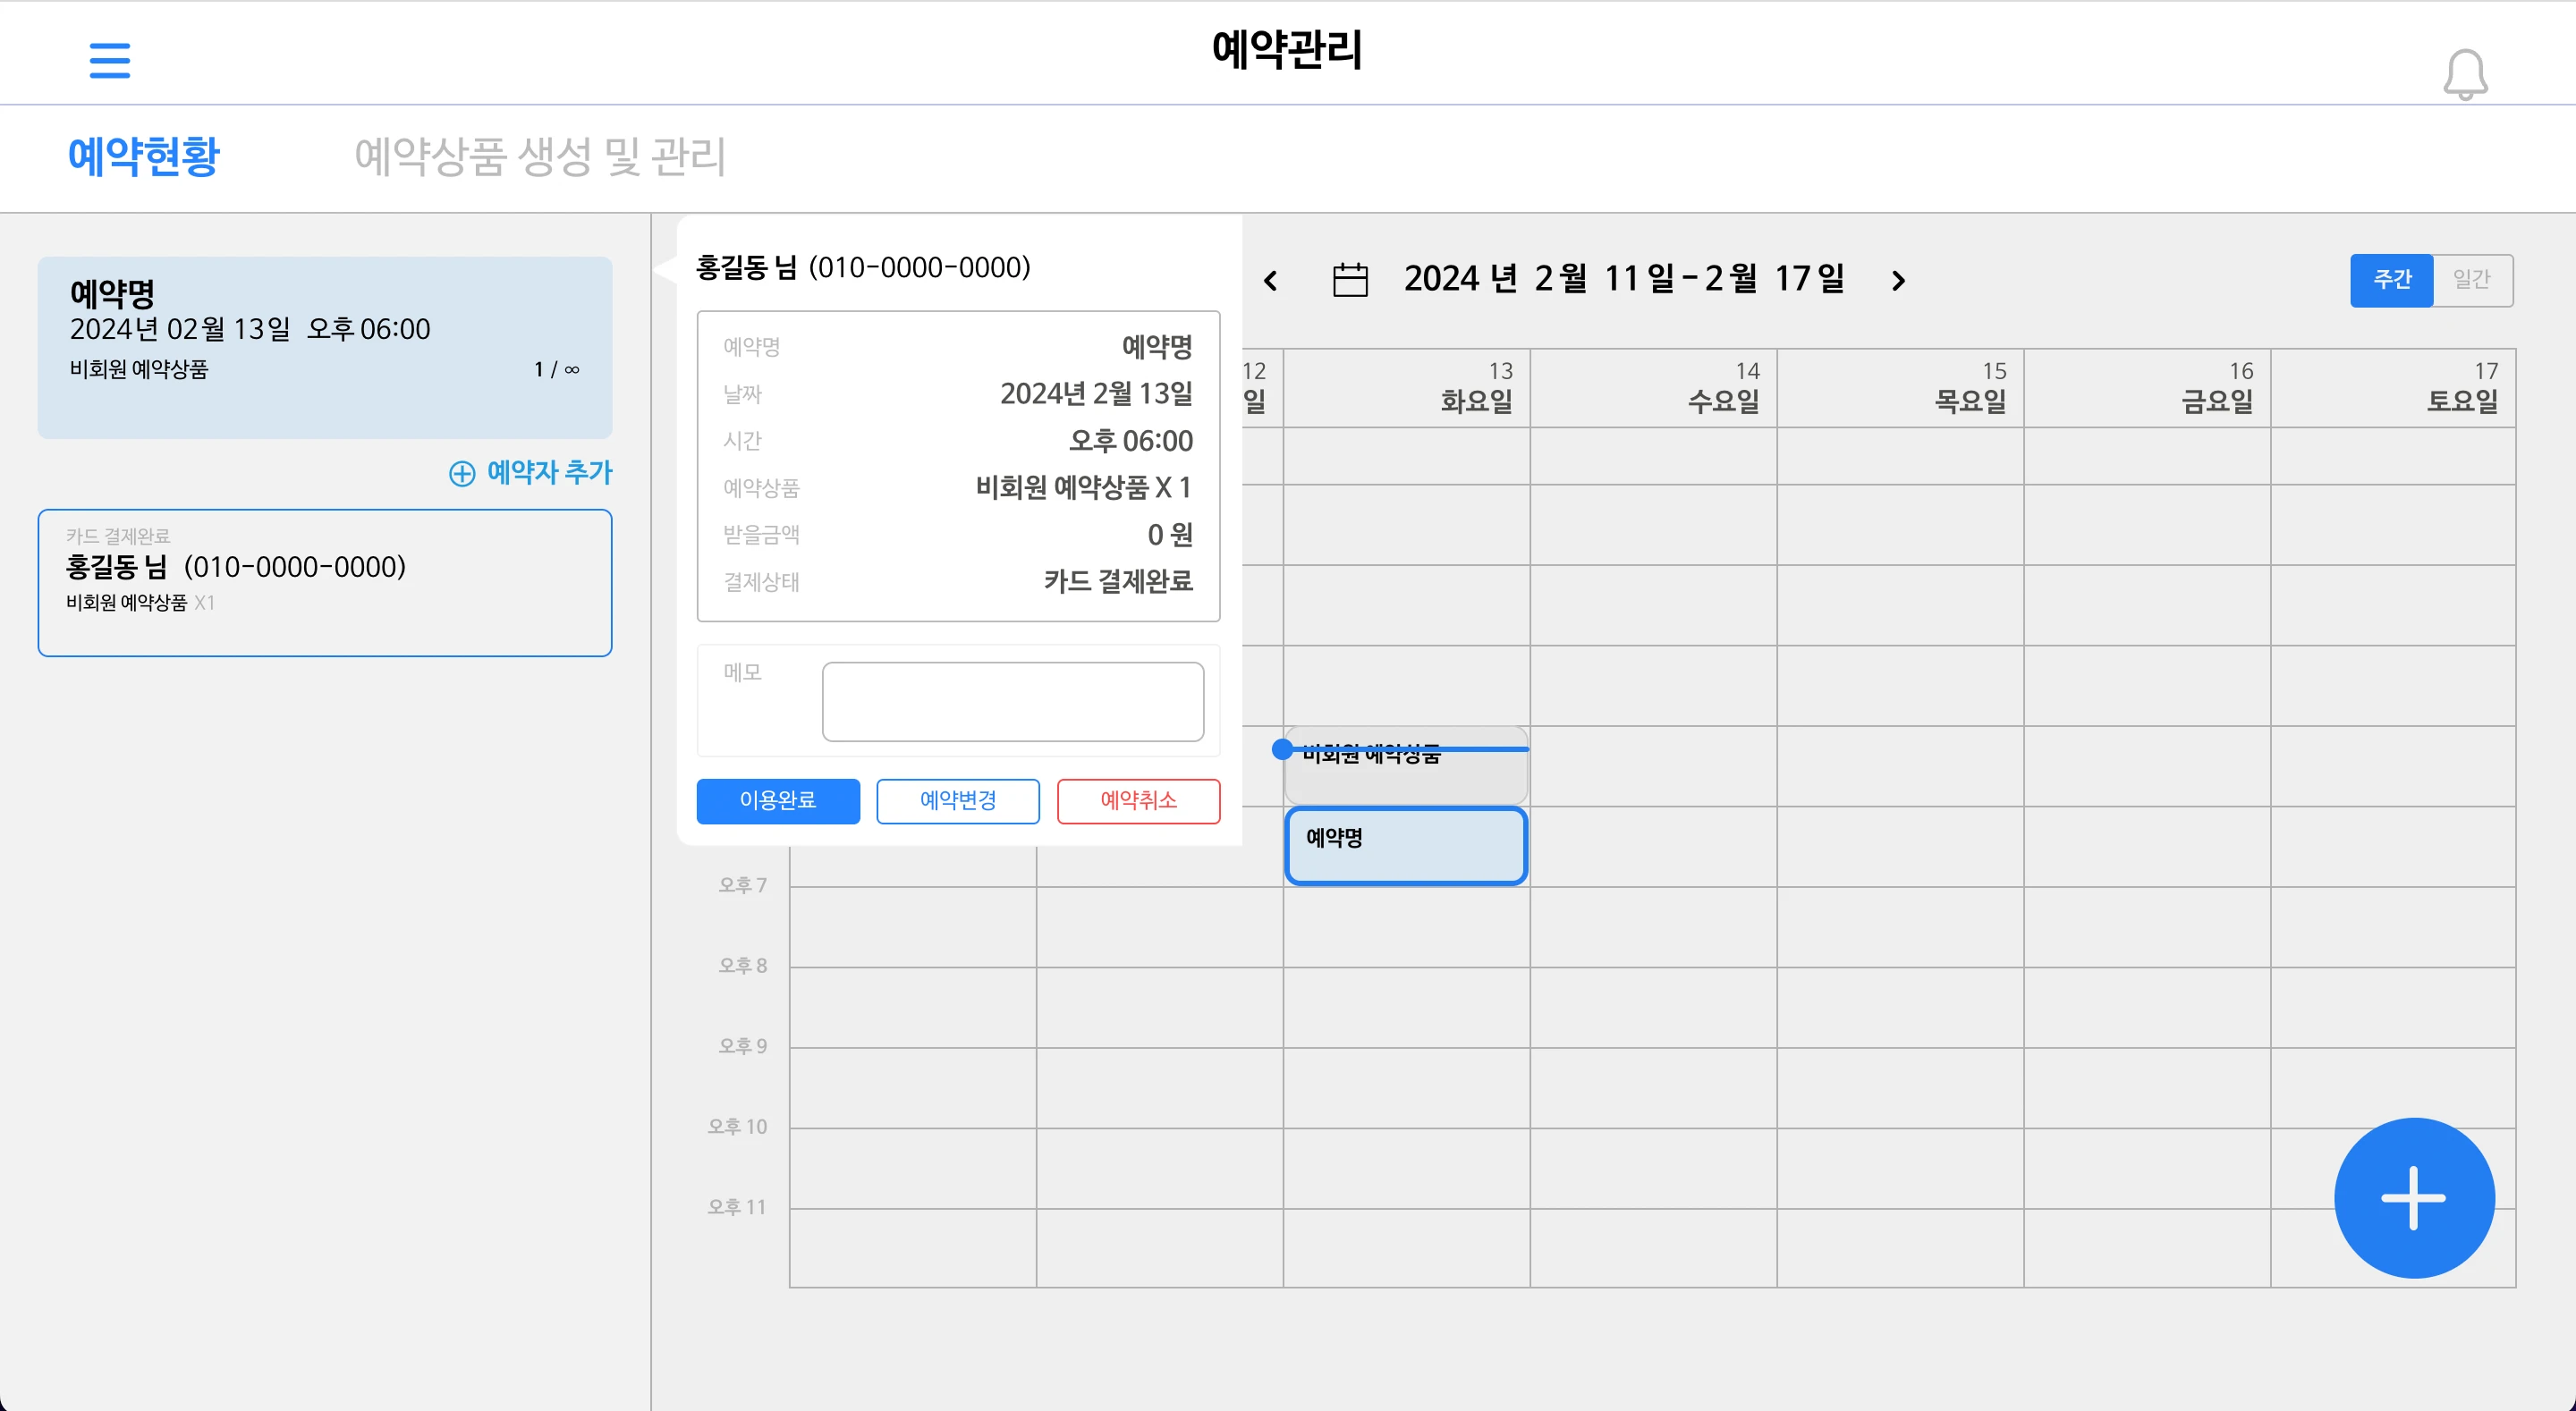Click the 14 수요일 column header
The height and width of the screenshot is (1411, 2576).
point(1654,389)
